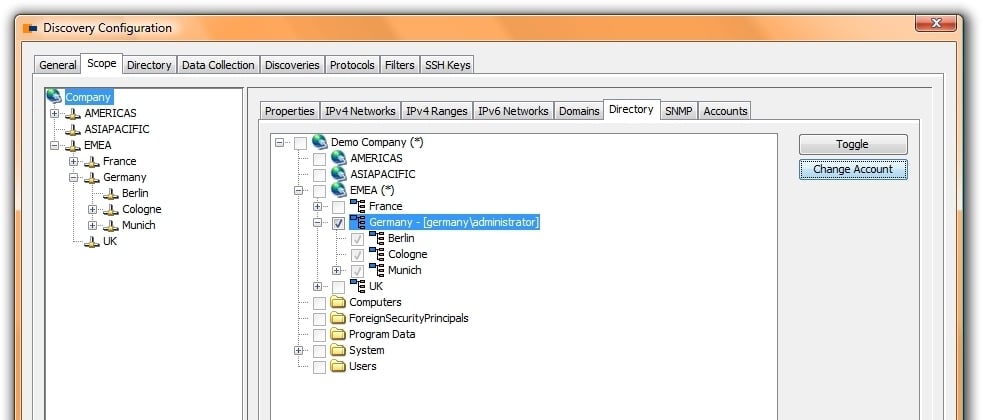
Task: Click the AMERICAS globe icon in directory tree
Action: point(339,158)
